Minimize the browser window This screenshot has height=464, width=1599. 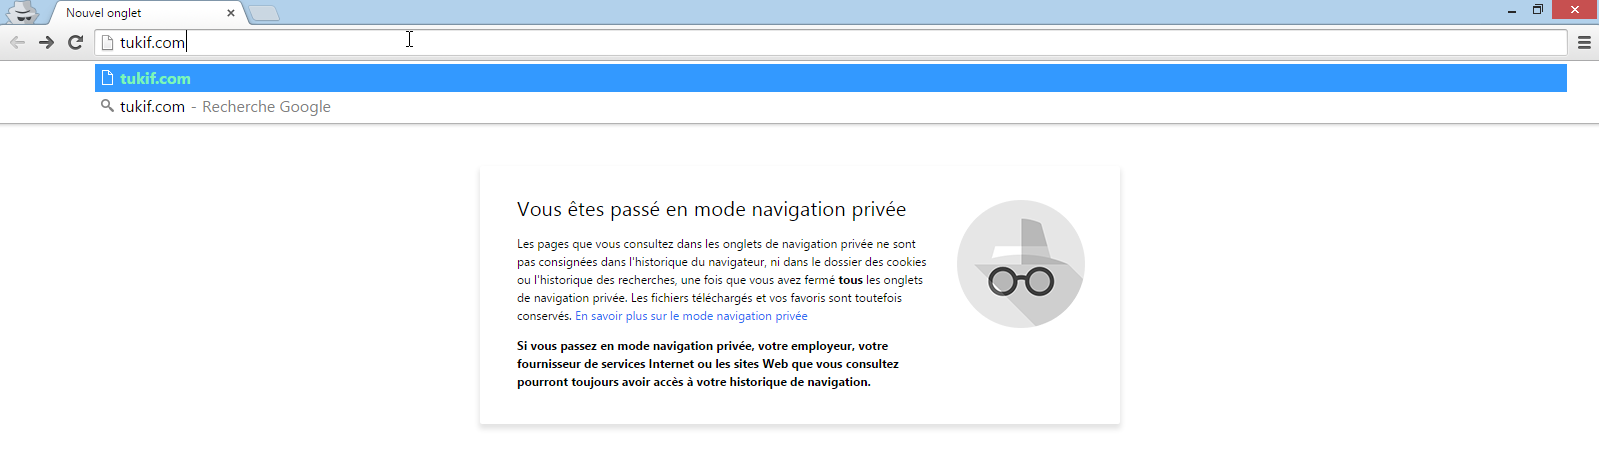click(1512, 11)
